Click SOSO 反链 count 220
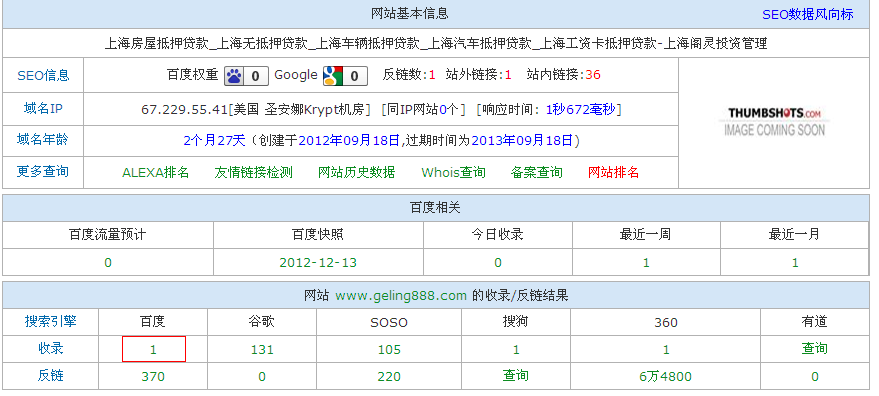Image resolution: width=879 pixels, height=396 pixels. coord(389,376)
